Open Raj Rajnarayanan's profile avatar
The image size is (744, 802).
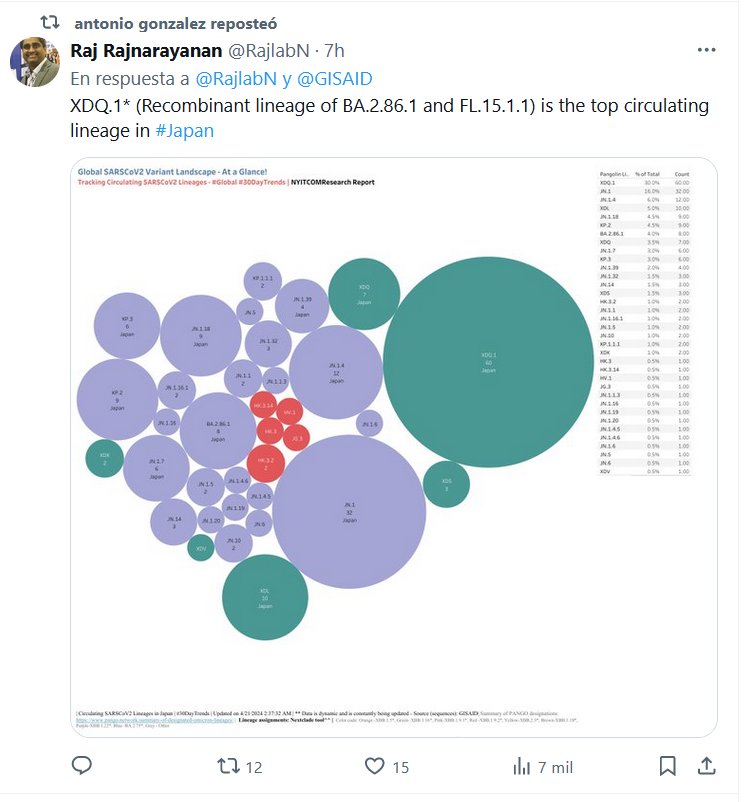pyautogui.click(x=35, y=62)
